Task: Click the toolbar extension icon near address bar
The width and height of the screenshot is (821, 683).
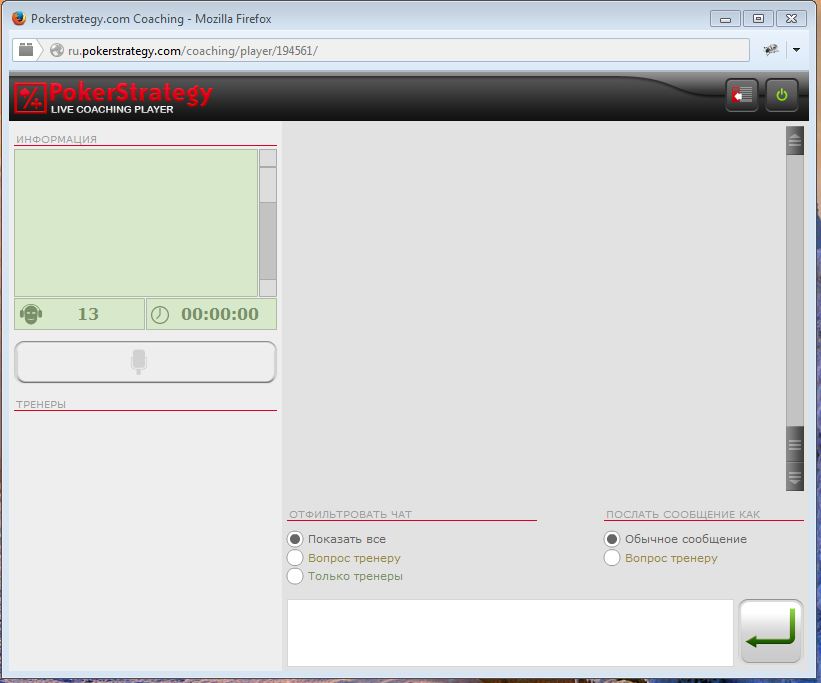Action: [770, 50]
